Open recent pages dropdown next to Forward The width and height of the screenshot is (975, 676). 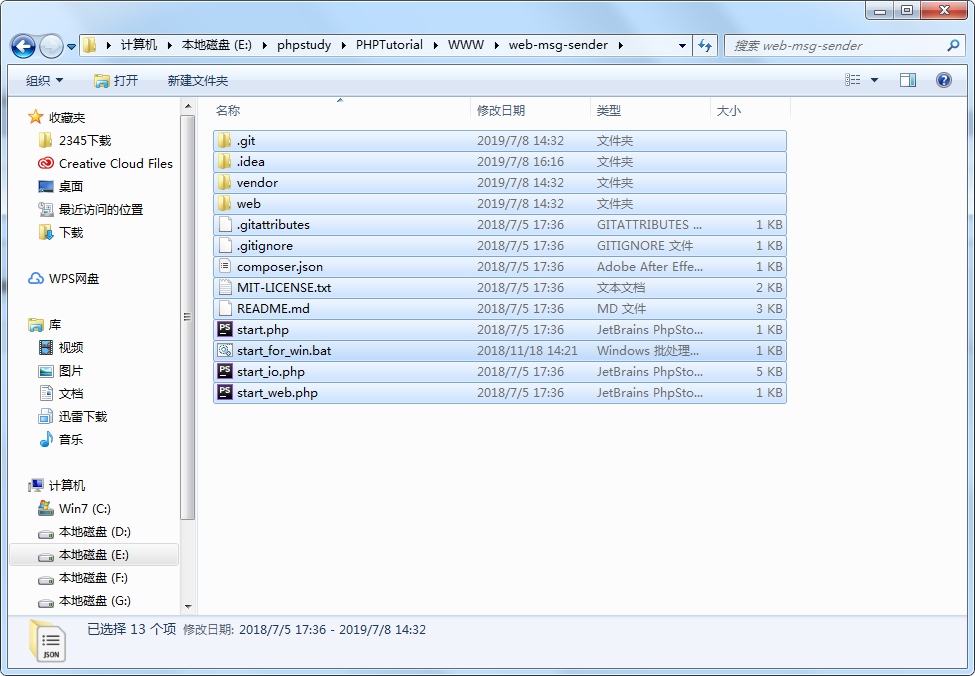pyautogui.click(x=72, y=47)
